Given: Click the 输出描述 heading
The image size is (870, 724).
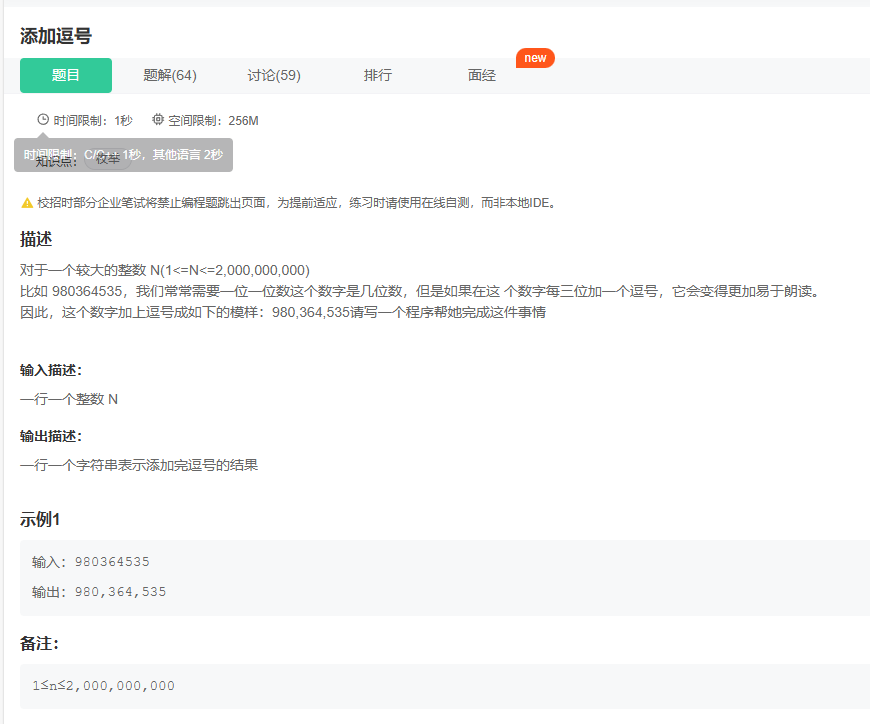Looking at the screenshot, I should pyautogui.click(x=51, y=437).
